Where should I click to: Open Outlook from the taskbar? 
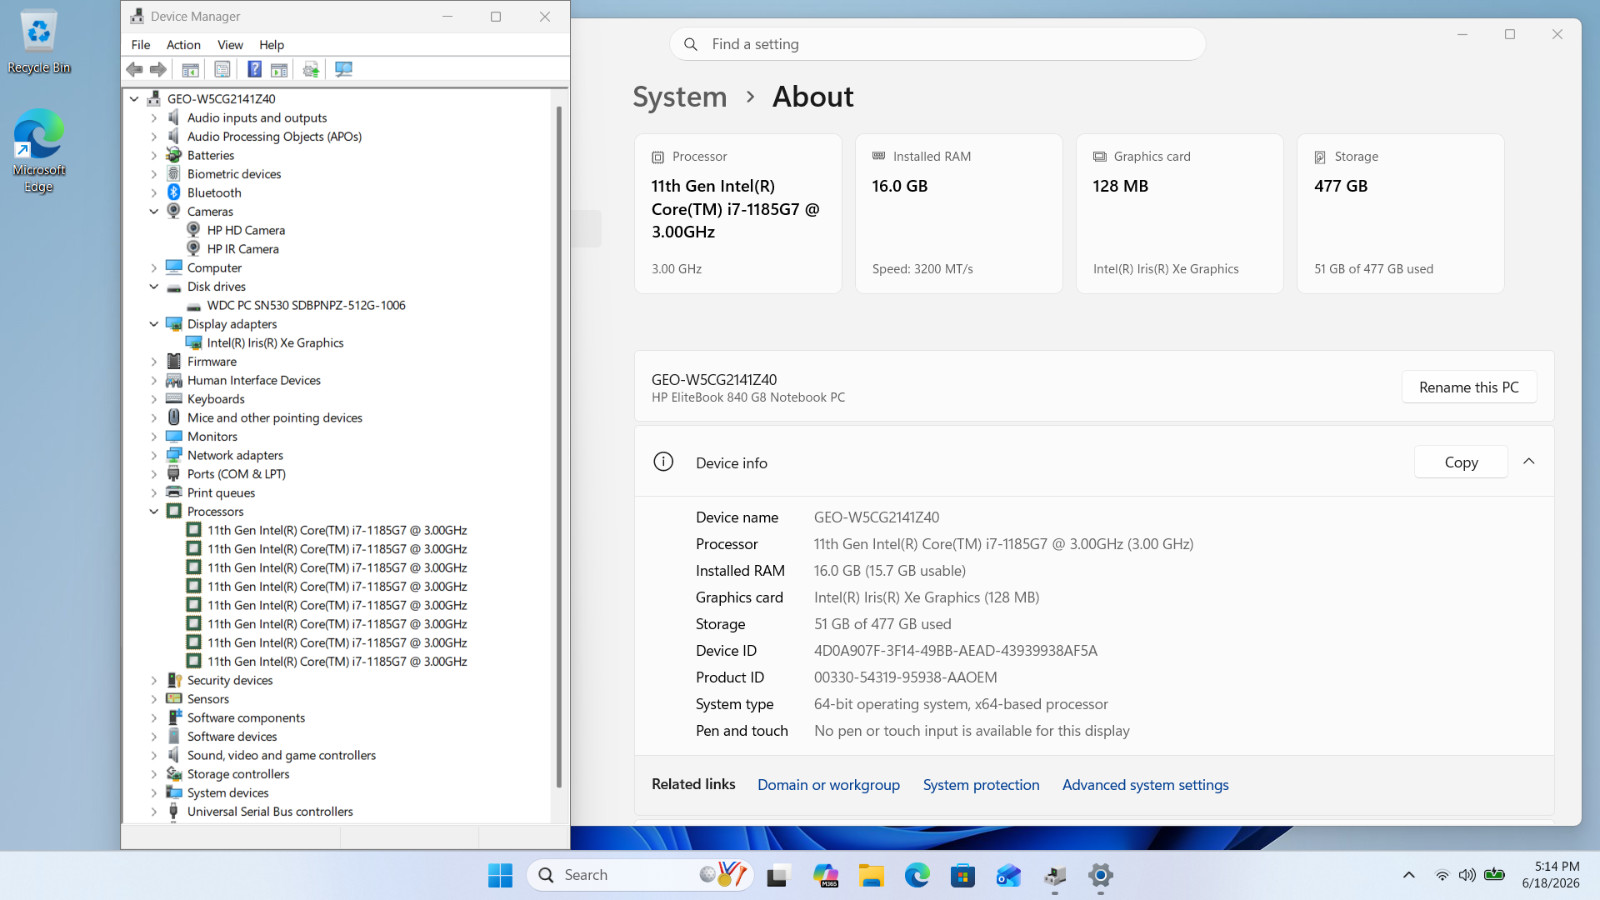(1009, 875)
